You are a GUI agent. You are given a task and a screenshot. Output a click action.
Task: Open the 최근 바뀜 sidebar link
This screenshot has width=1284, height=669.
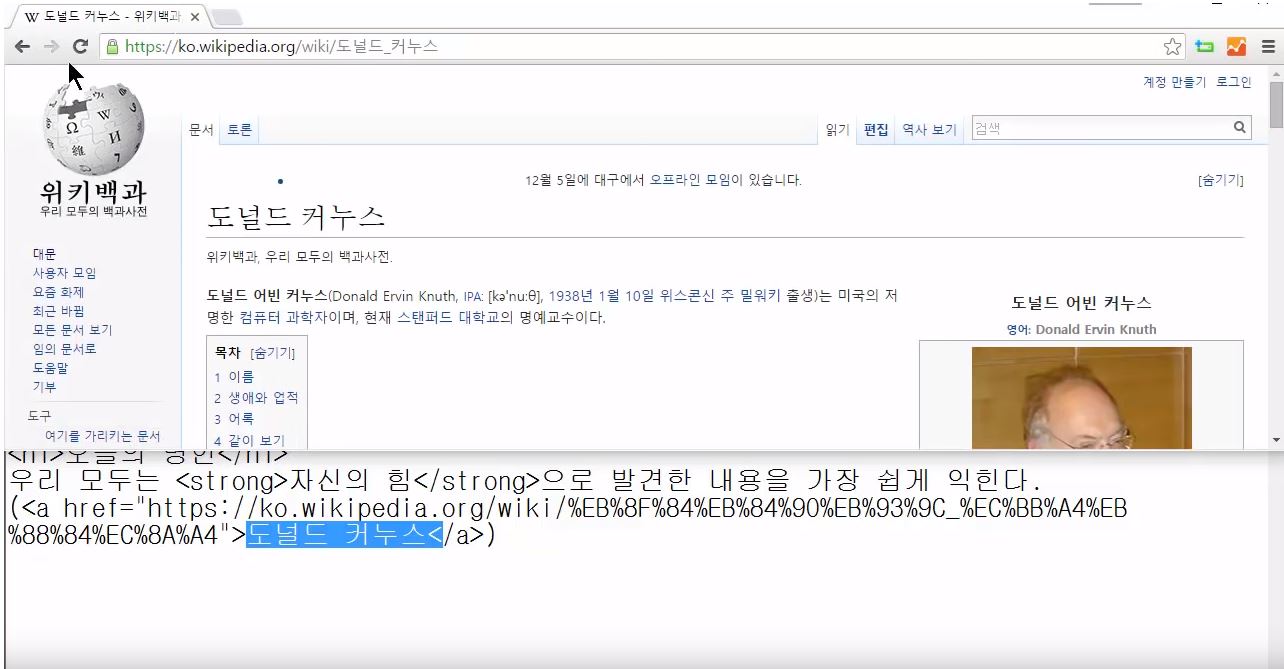point(58,311)
